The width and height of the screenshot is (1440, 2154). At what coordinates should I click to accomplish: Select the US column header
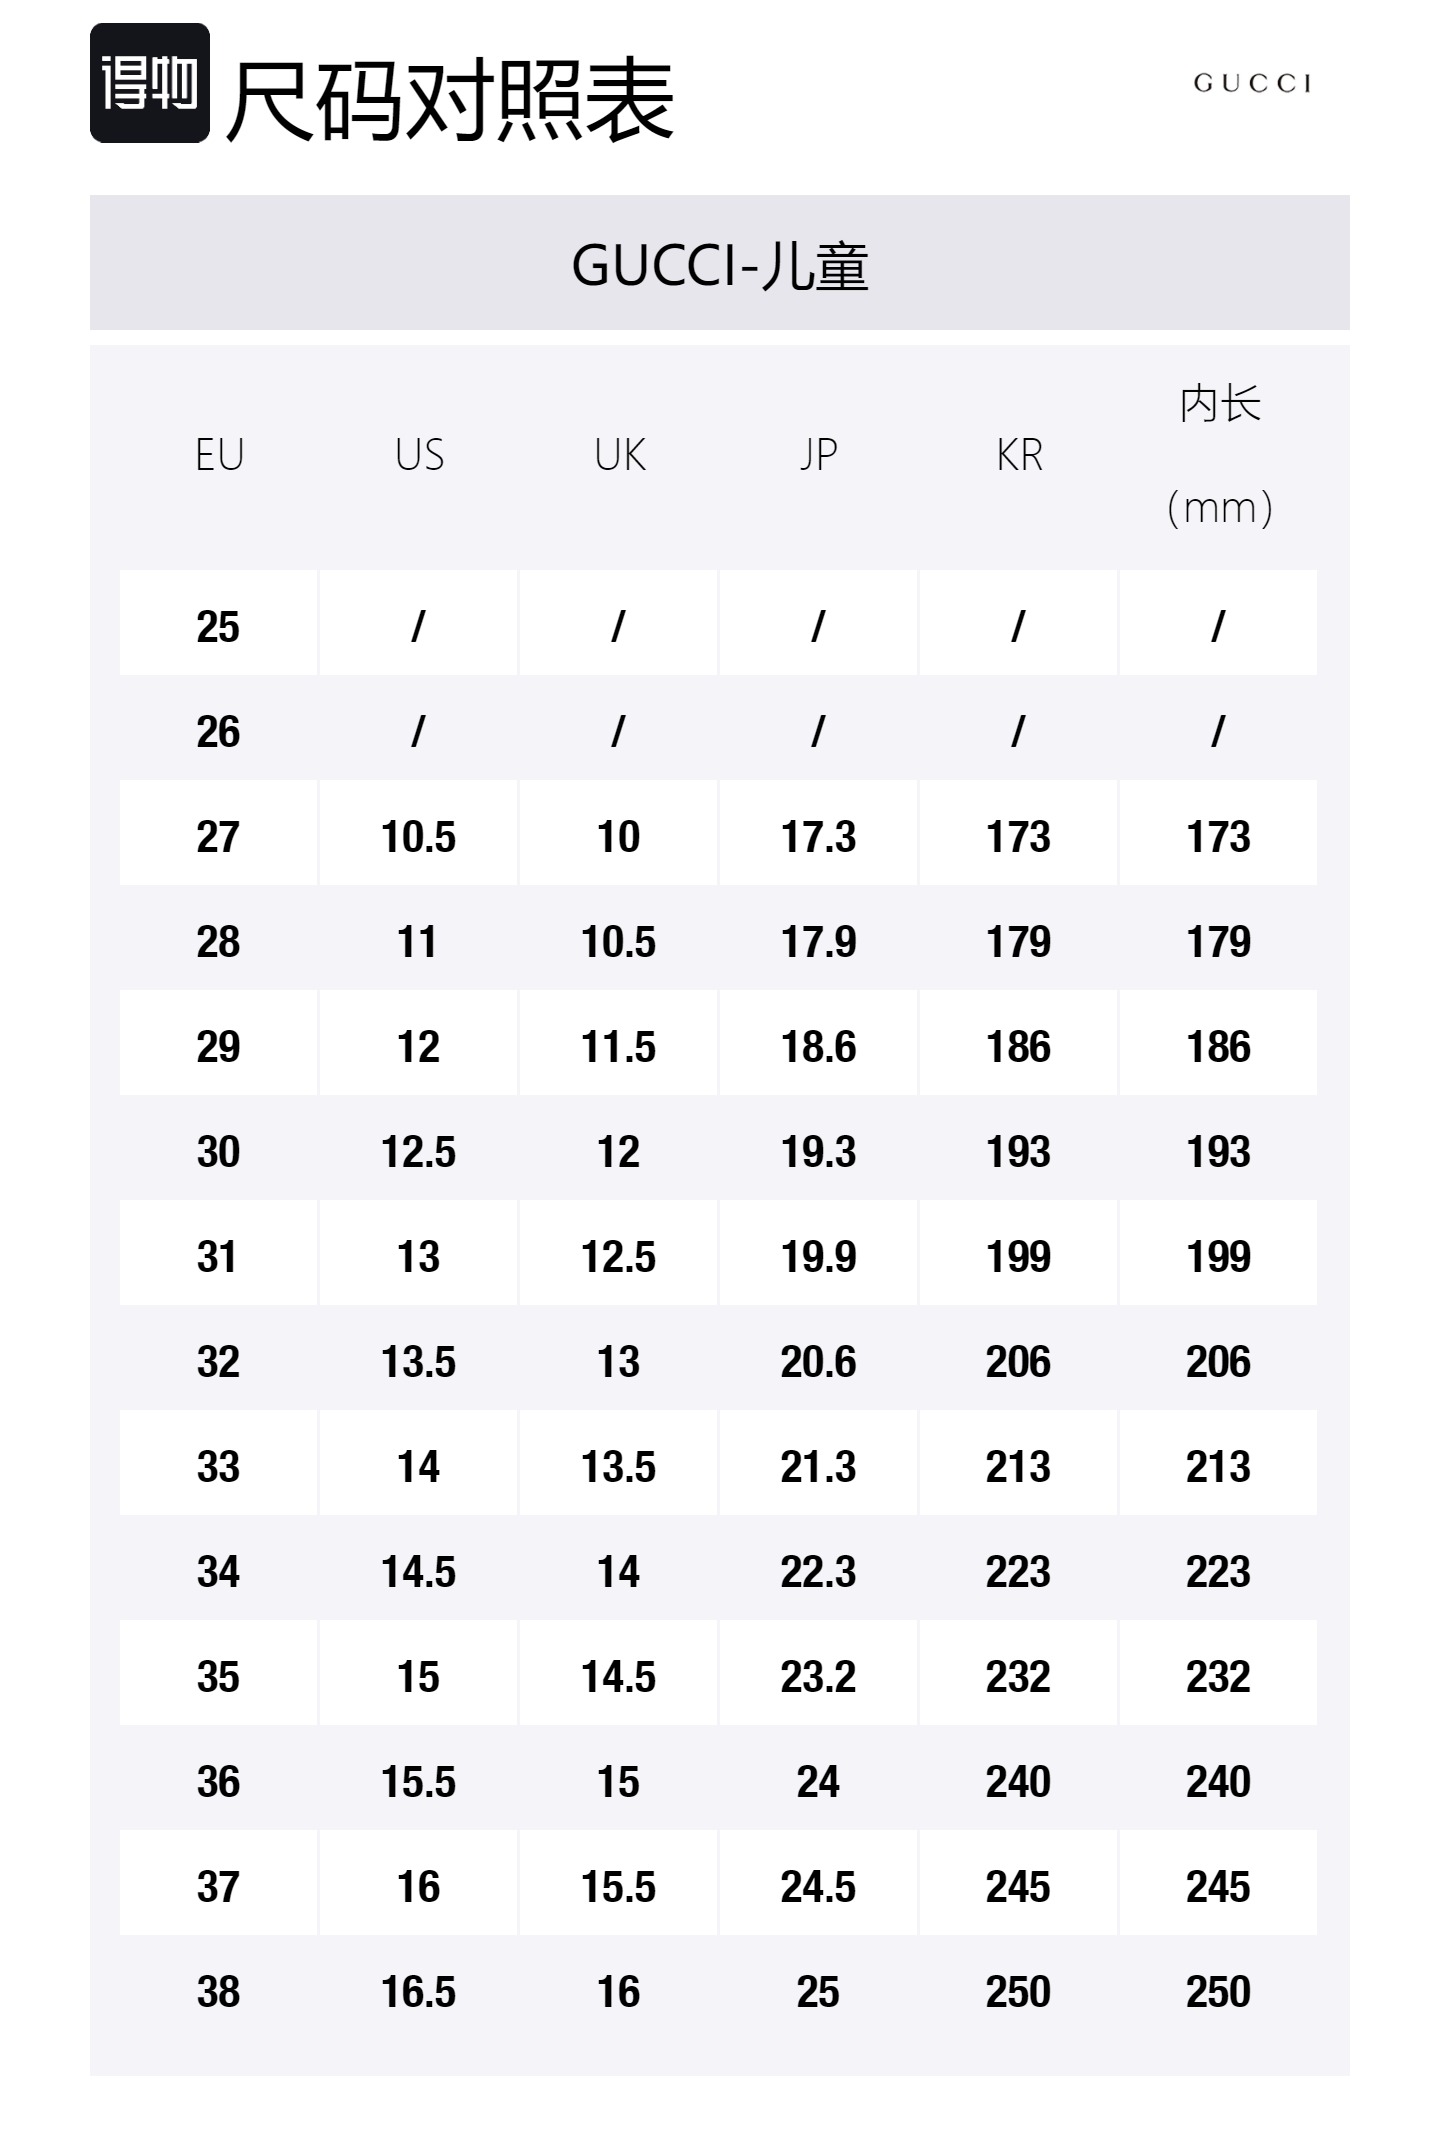[x=419, y=456]
